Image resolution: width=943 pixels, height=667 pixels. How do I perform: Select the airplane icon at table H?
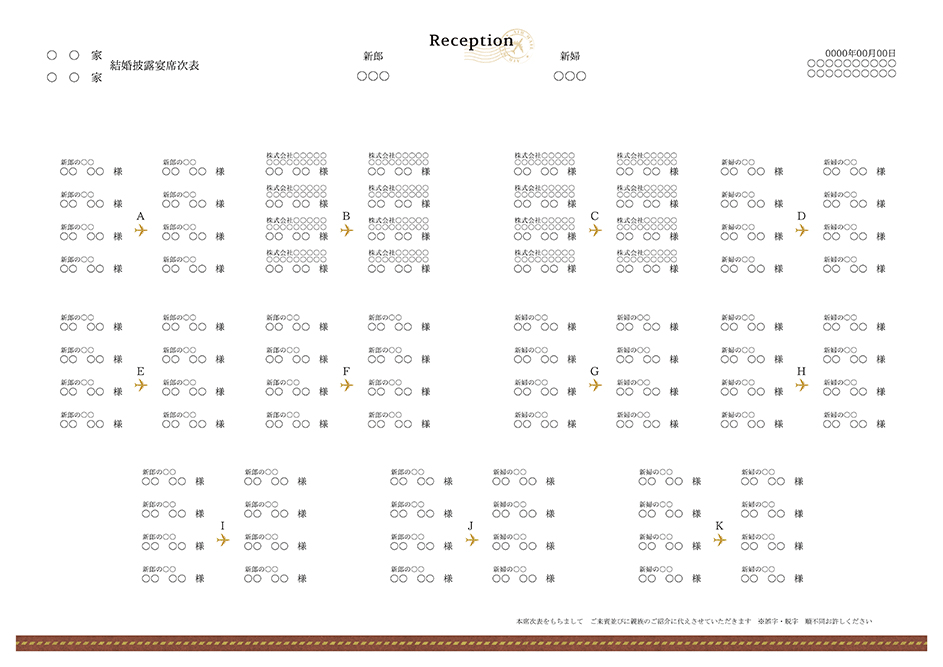[x=801, y=385]
